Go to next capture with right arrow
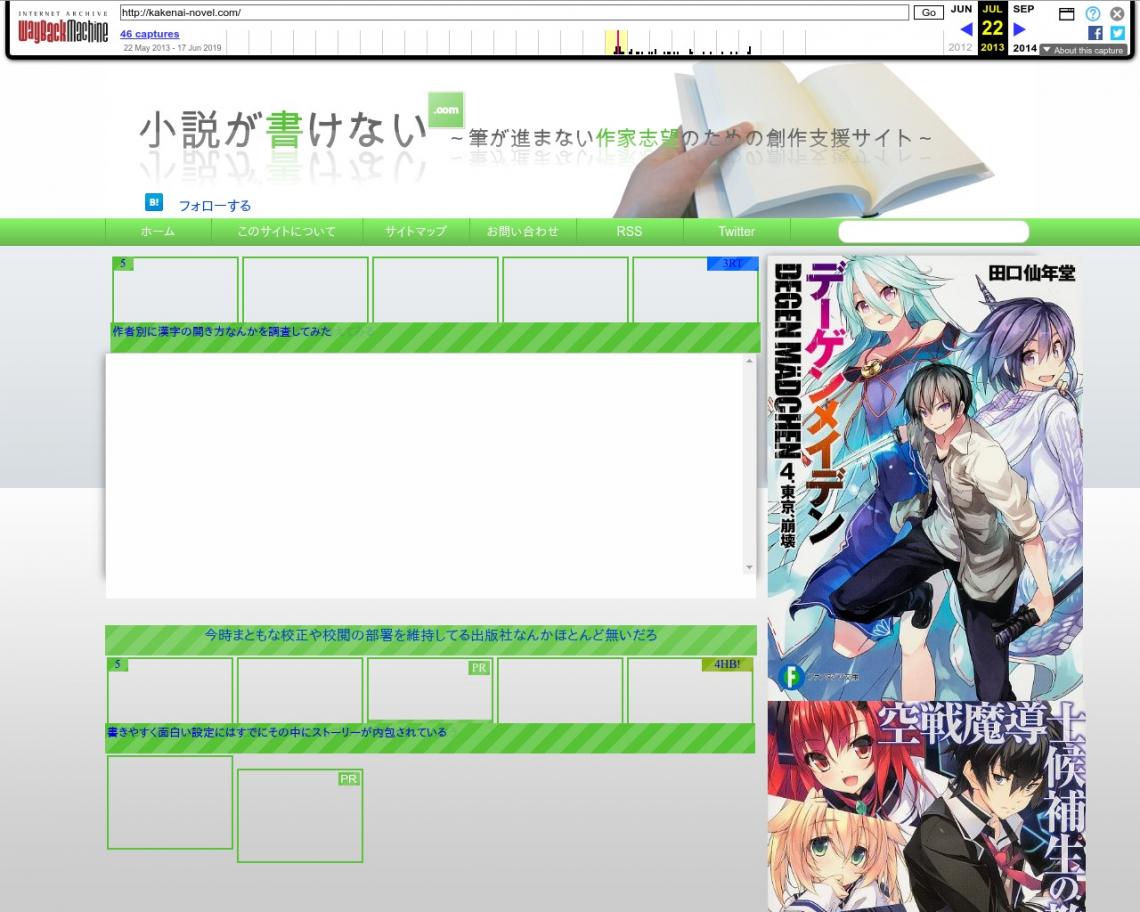 pyautogui.click(x=1019, y=29)
